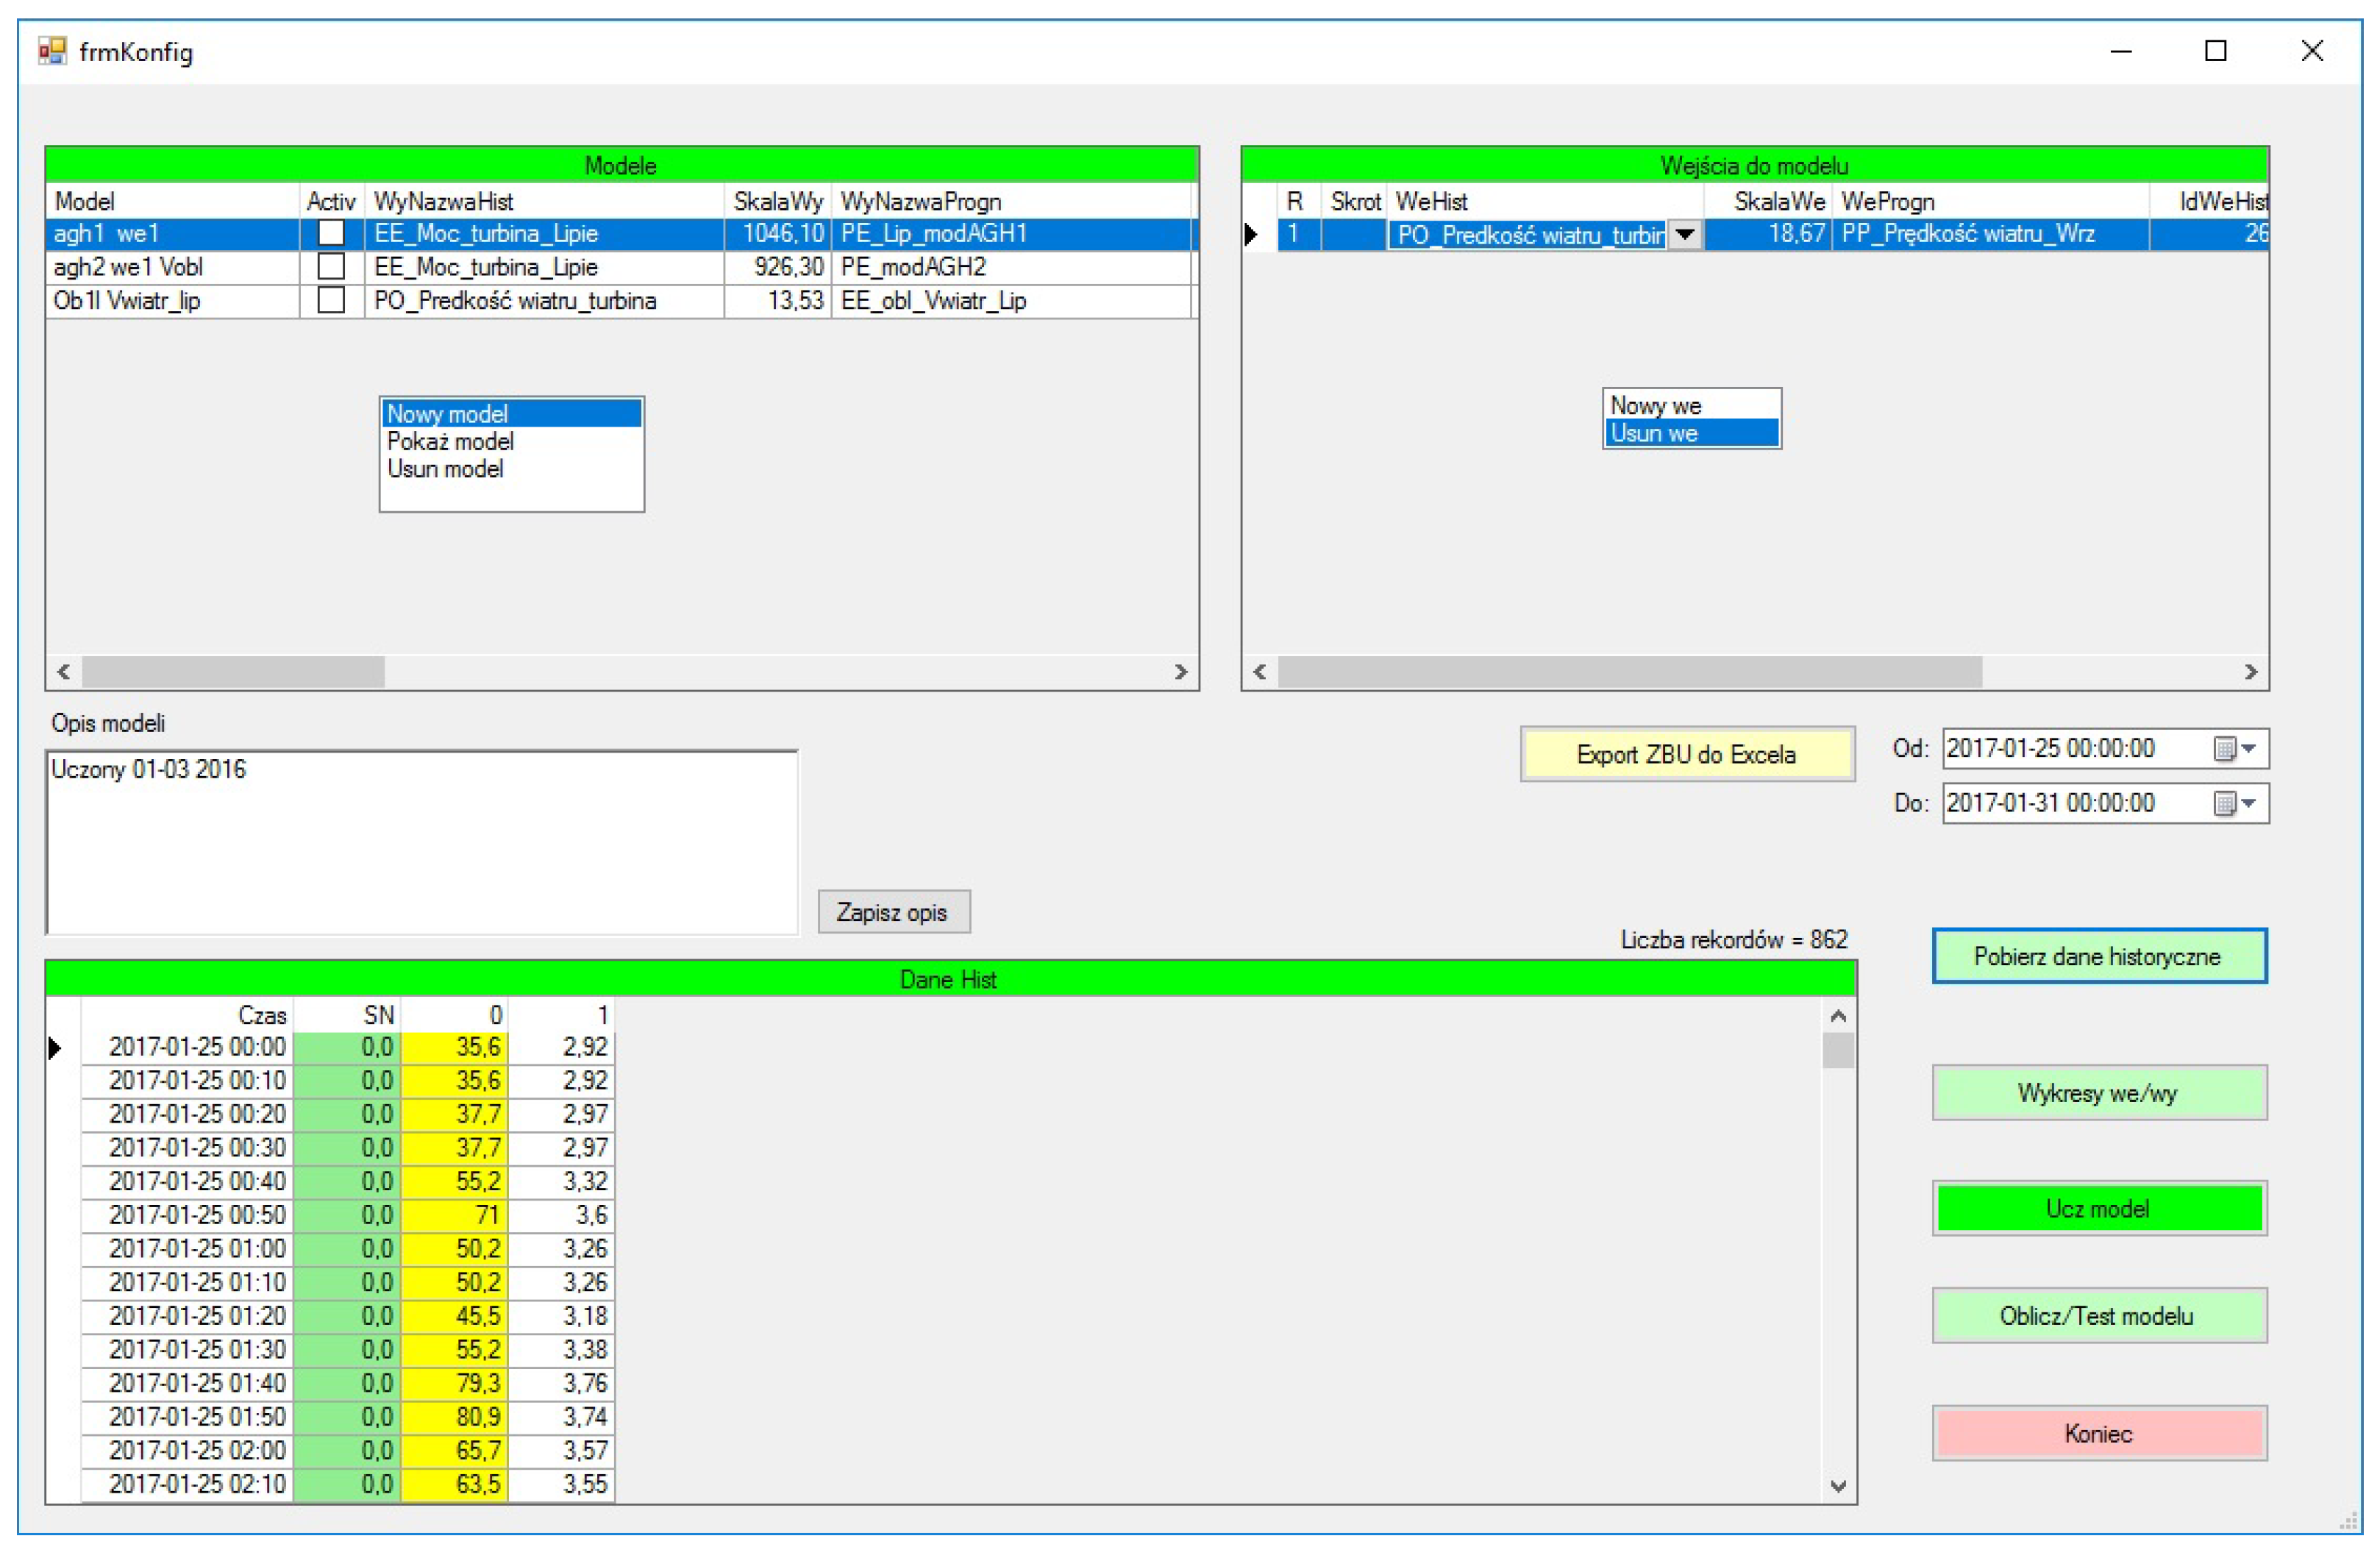Click up arrow of Dane Hist scrollbar
Image resolution: width=2380 pixels, height=1547 pixels.
pyautogui.click(x=1838, y=1016)
